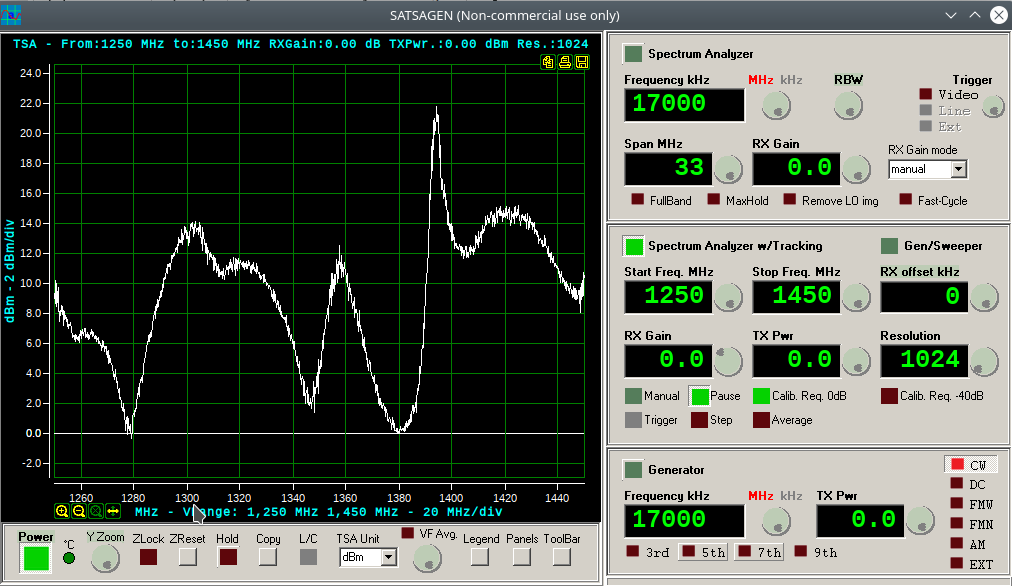Click the Y Zoom knob
This screenshot has height=586, width=1012.
click(105, 559)
